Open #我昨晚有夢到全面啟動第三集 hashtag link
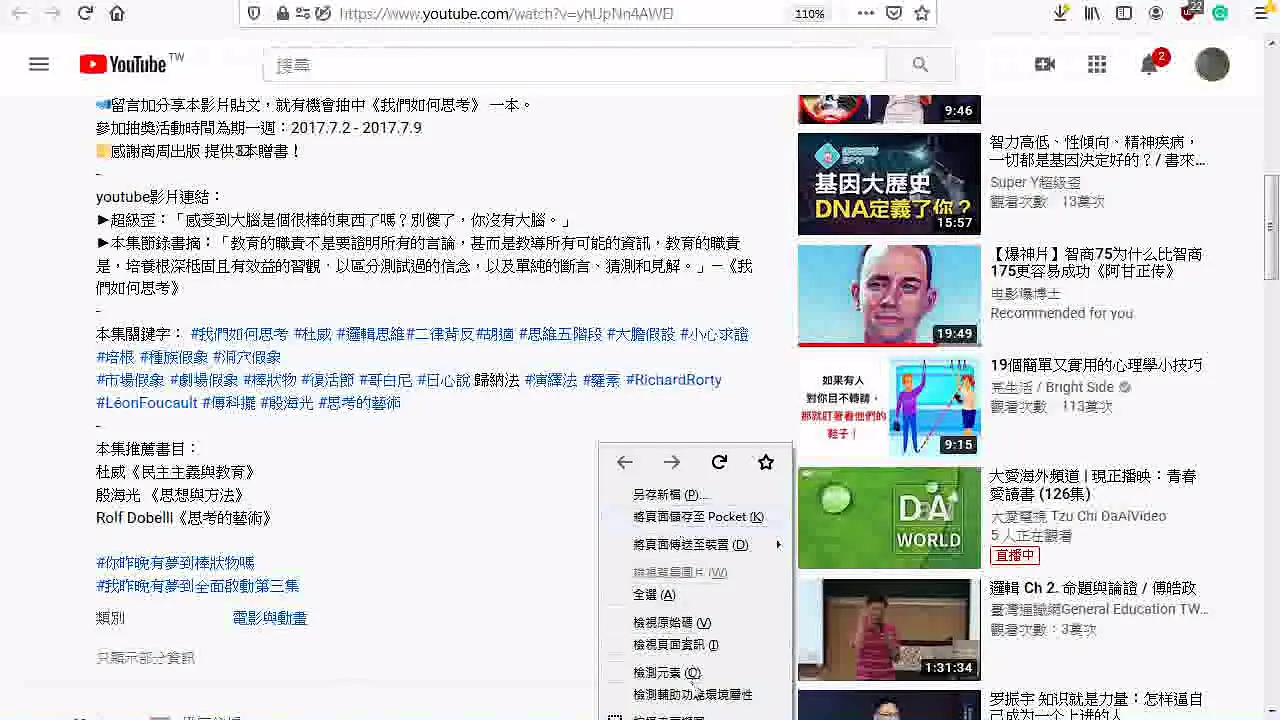This screenshot has height=720, width=1280. 197,586
